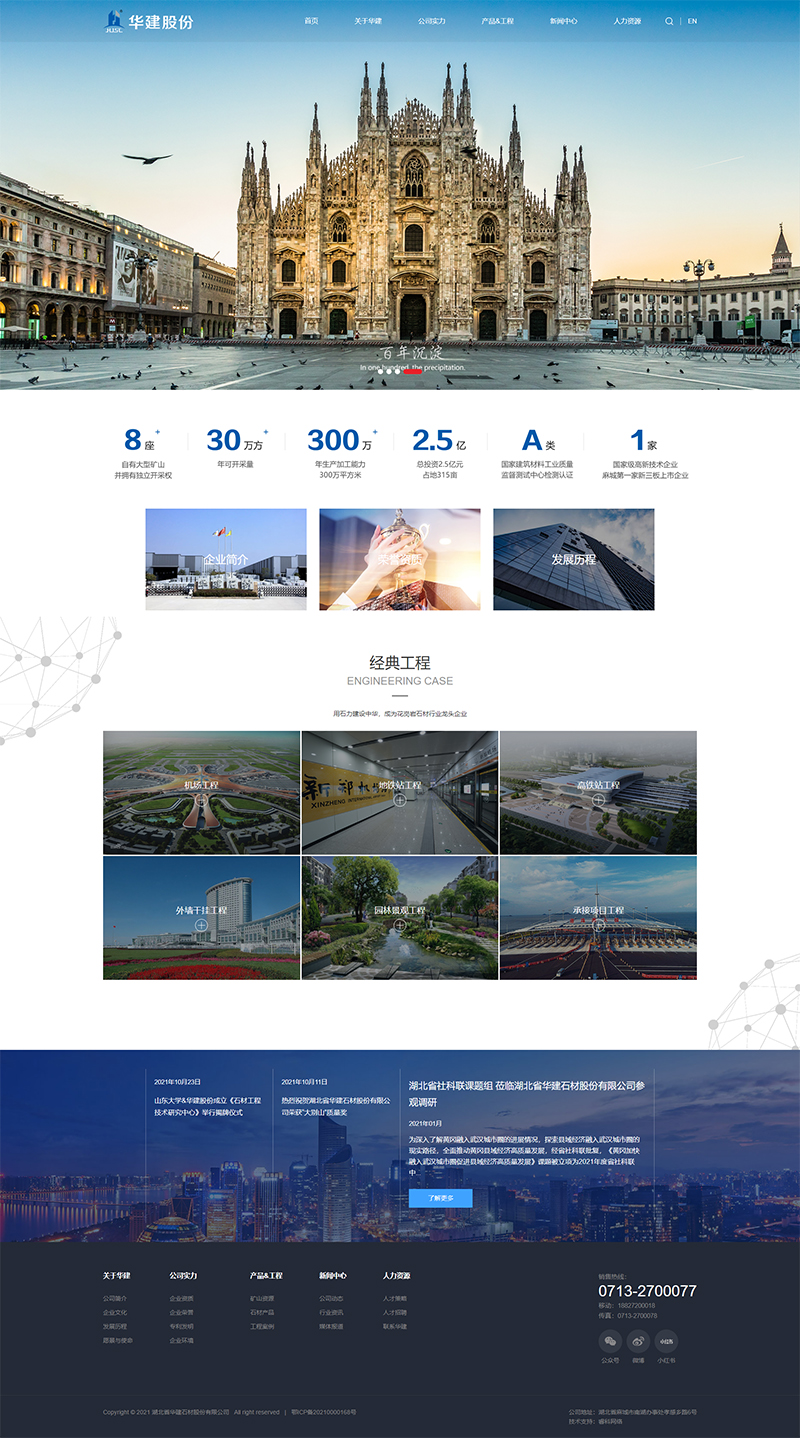Click plus icon on 高铁站工程 tile
Screen dimensions: 800x1438
[x=598, y=800]
